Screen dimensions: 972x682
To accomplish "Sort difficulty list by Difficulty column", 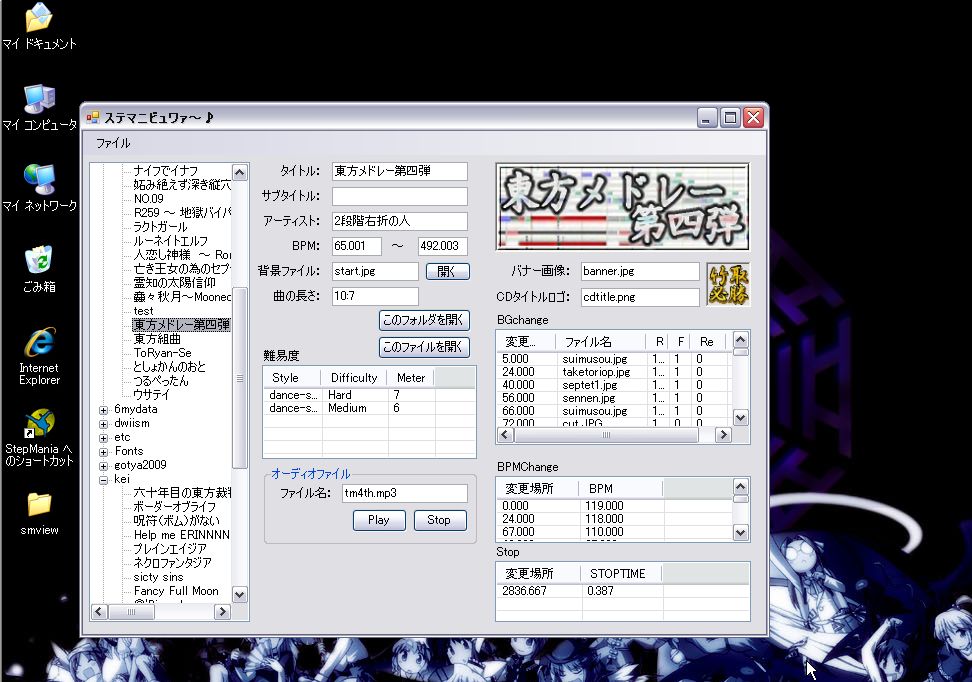I will coord(354,378).
